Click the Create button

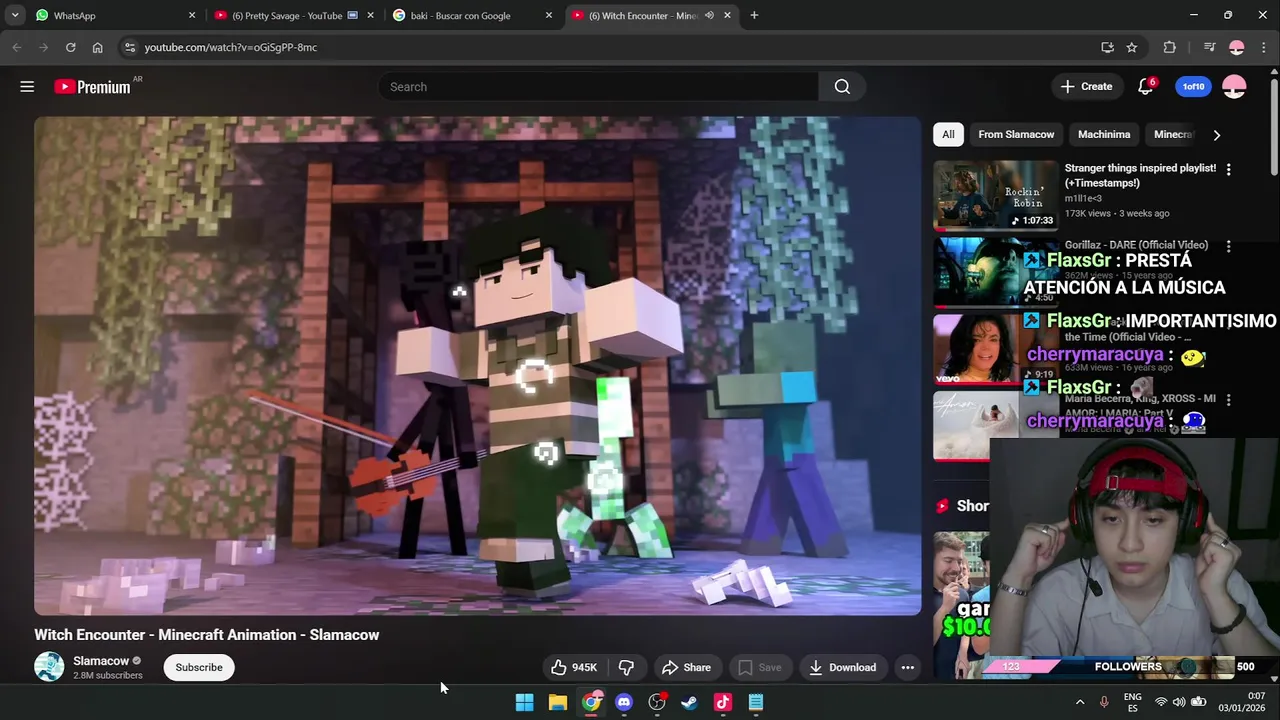1087,87
